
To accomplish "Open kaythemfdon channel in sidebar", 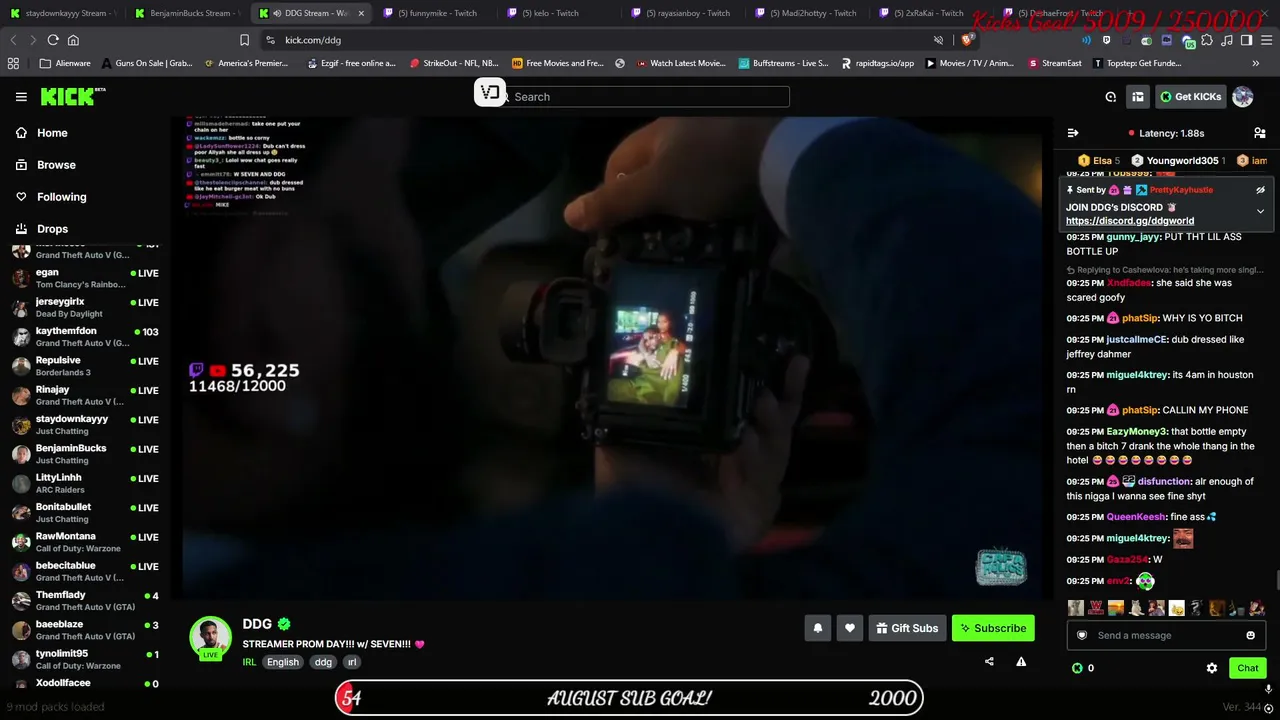I will [x=85, y=337].
